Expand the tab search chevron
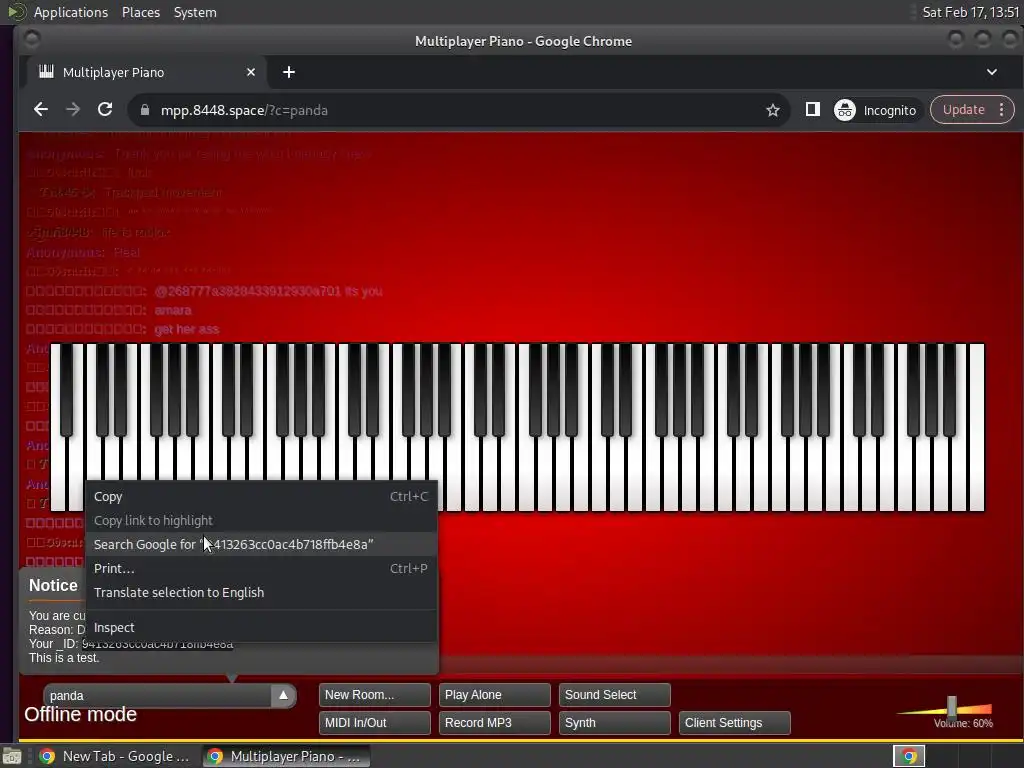 pos(991,72)
